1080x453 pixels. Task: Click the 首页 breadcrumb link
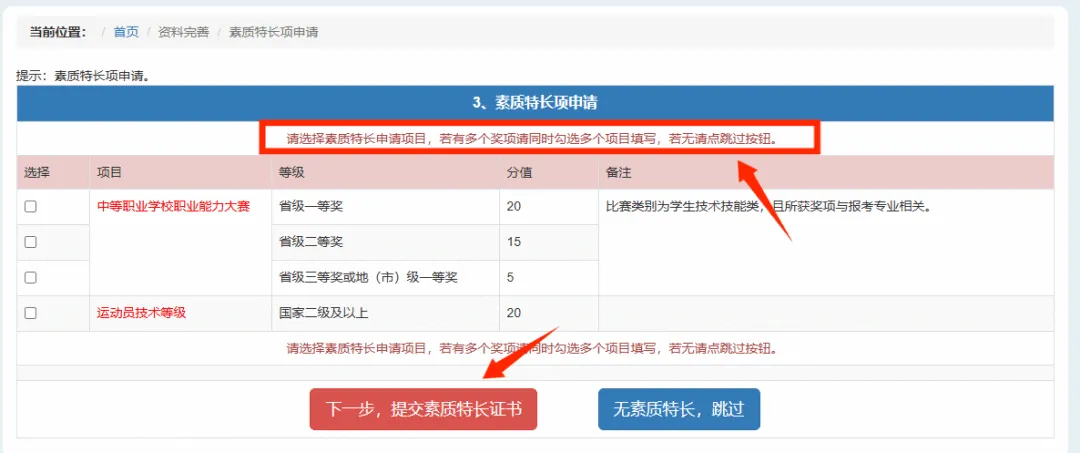126,32
